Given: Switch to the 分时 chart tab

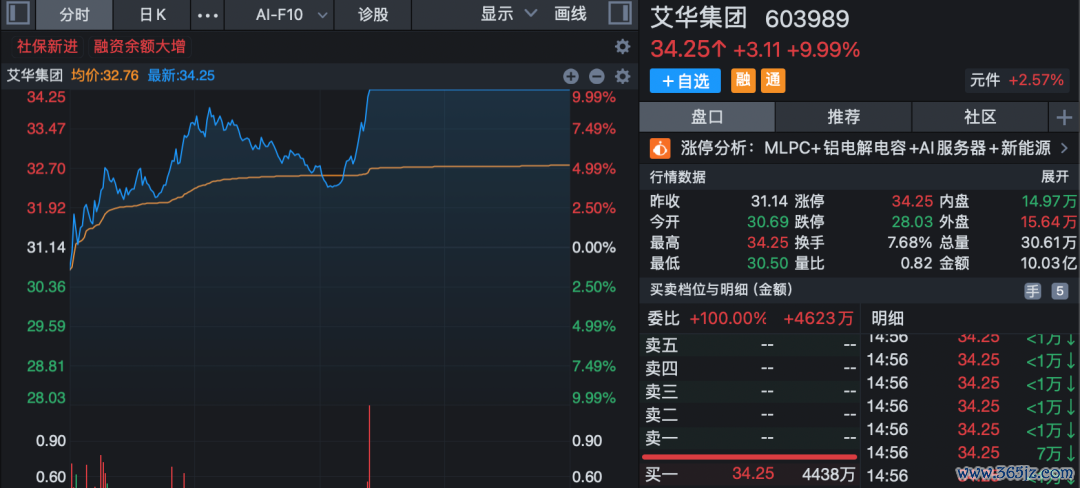Looking at the screenshot, I should point(74,14).
